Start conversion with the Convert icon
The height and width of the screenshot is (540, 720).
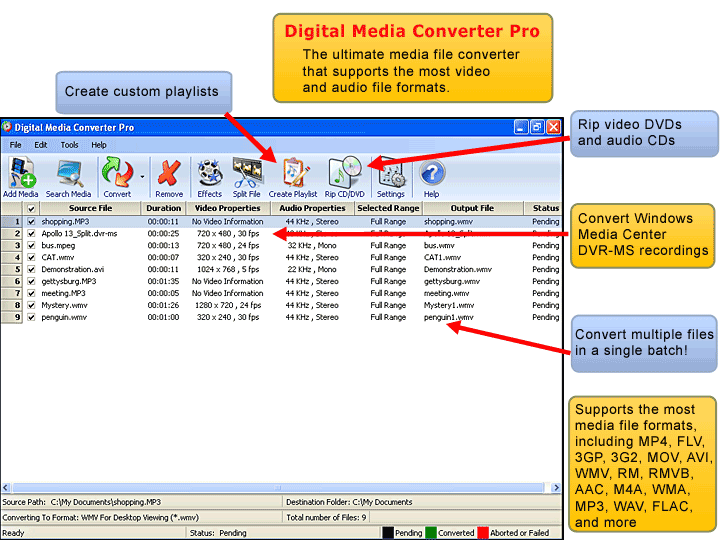tap(117, 177)
